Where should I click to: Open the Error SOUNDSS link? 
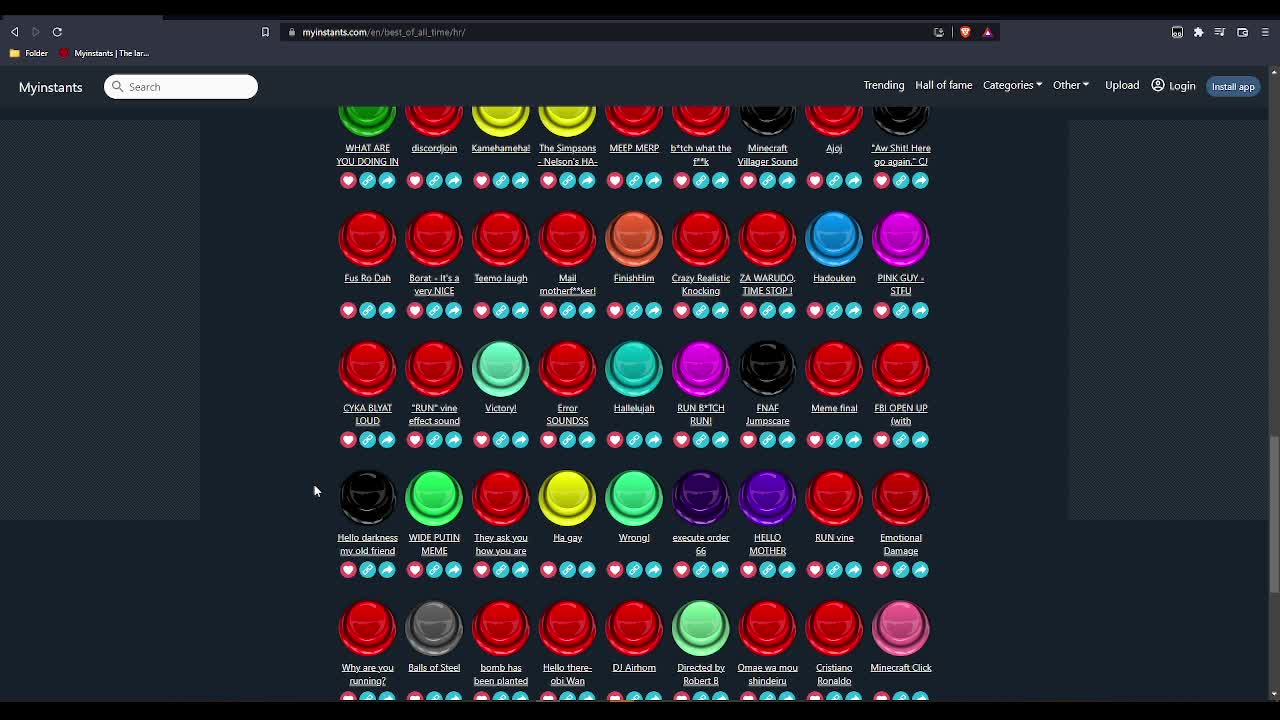pos(567,414)
